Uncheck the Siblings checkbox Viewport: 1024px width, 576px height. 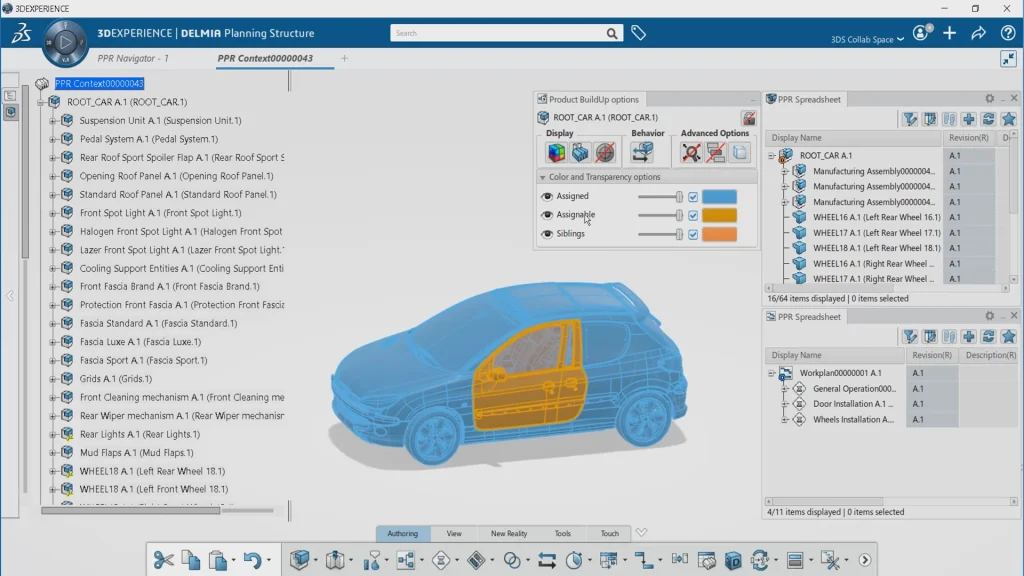coord(693,234)
